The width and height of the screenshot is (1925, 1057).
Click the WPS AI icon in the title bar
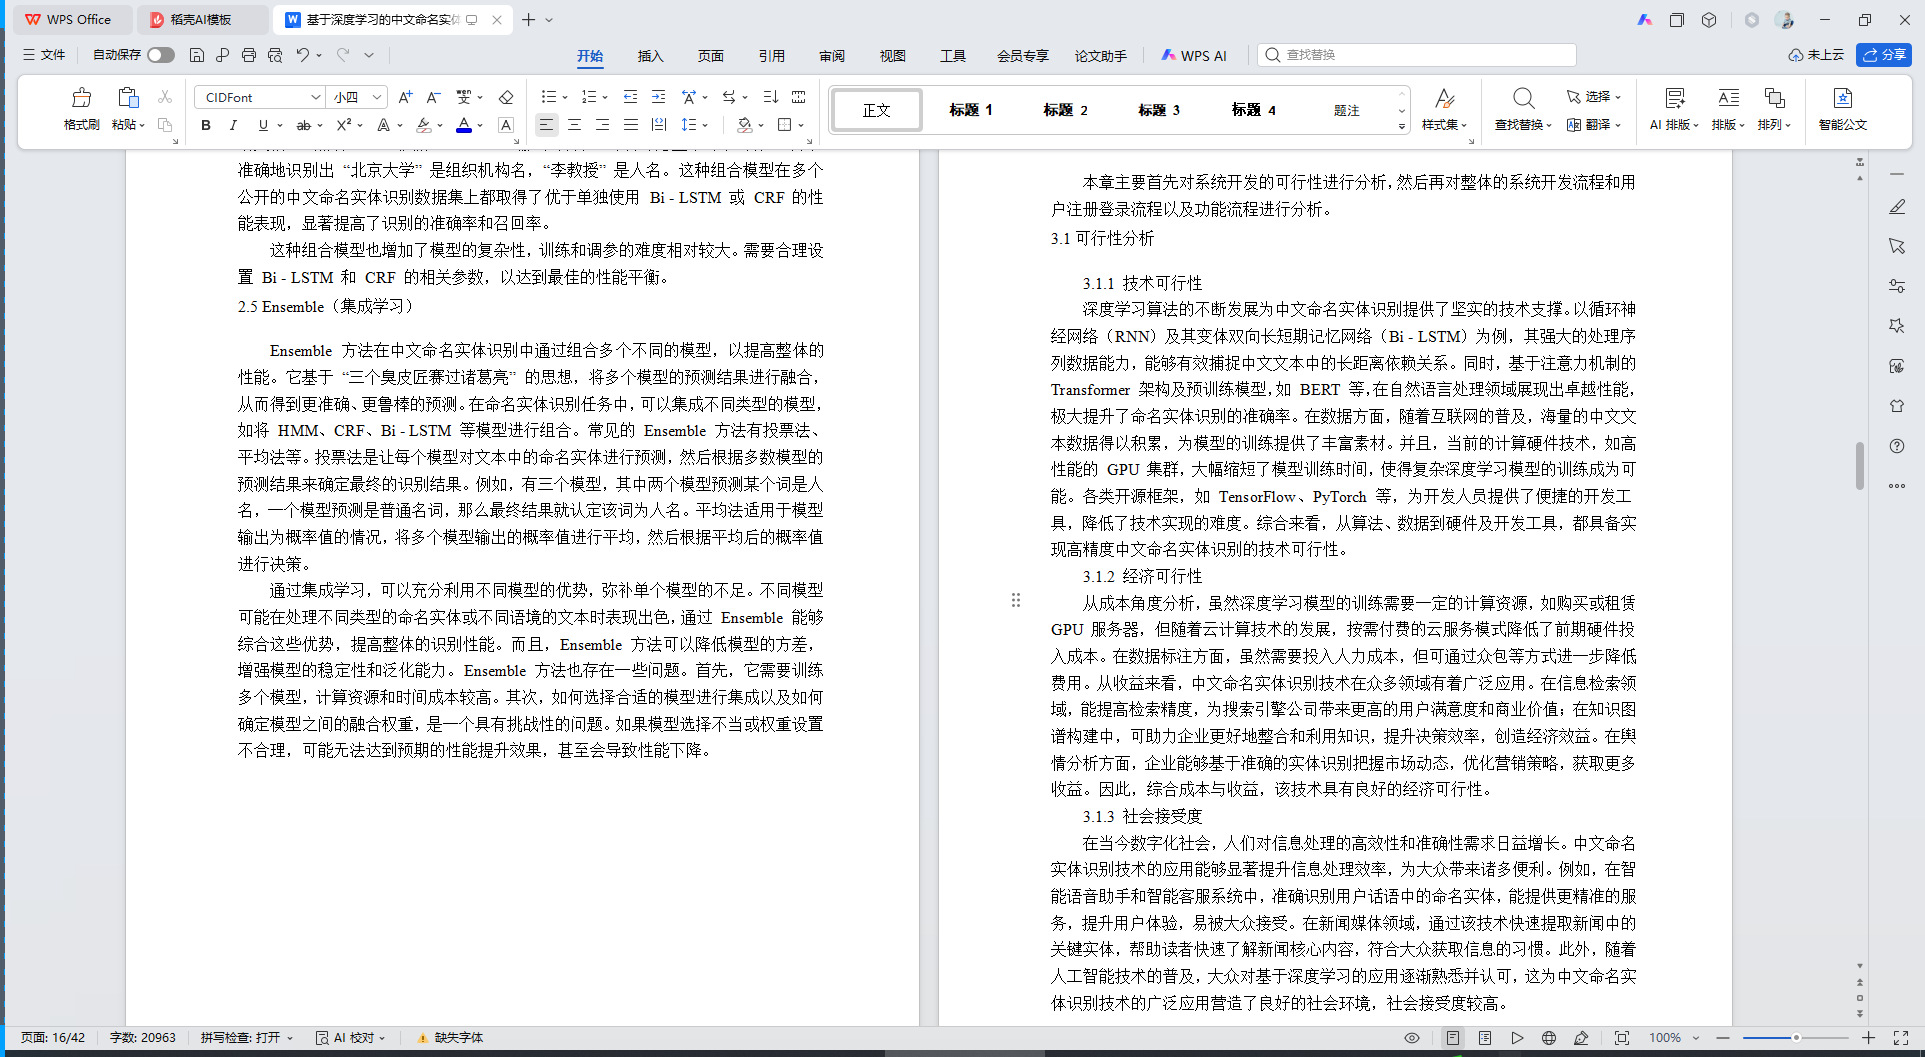click(1645, 20)
